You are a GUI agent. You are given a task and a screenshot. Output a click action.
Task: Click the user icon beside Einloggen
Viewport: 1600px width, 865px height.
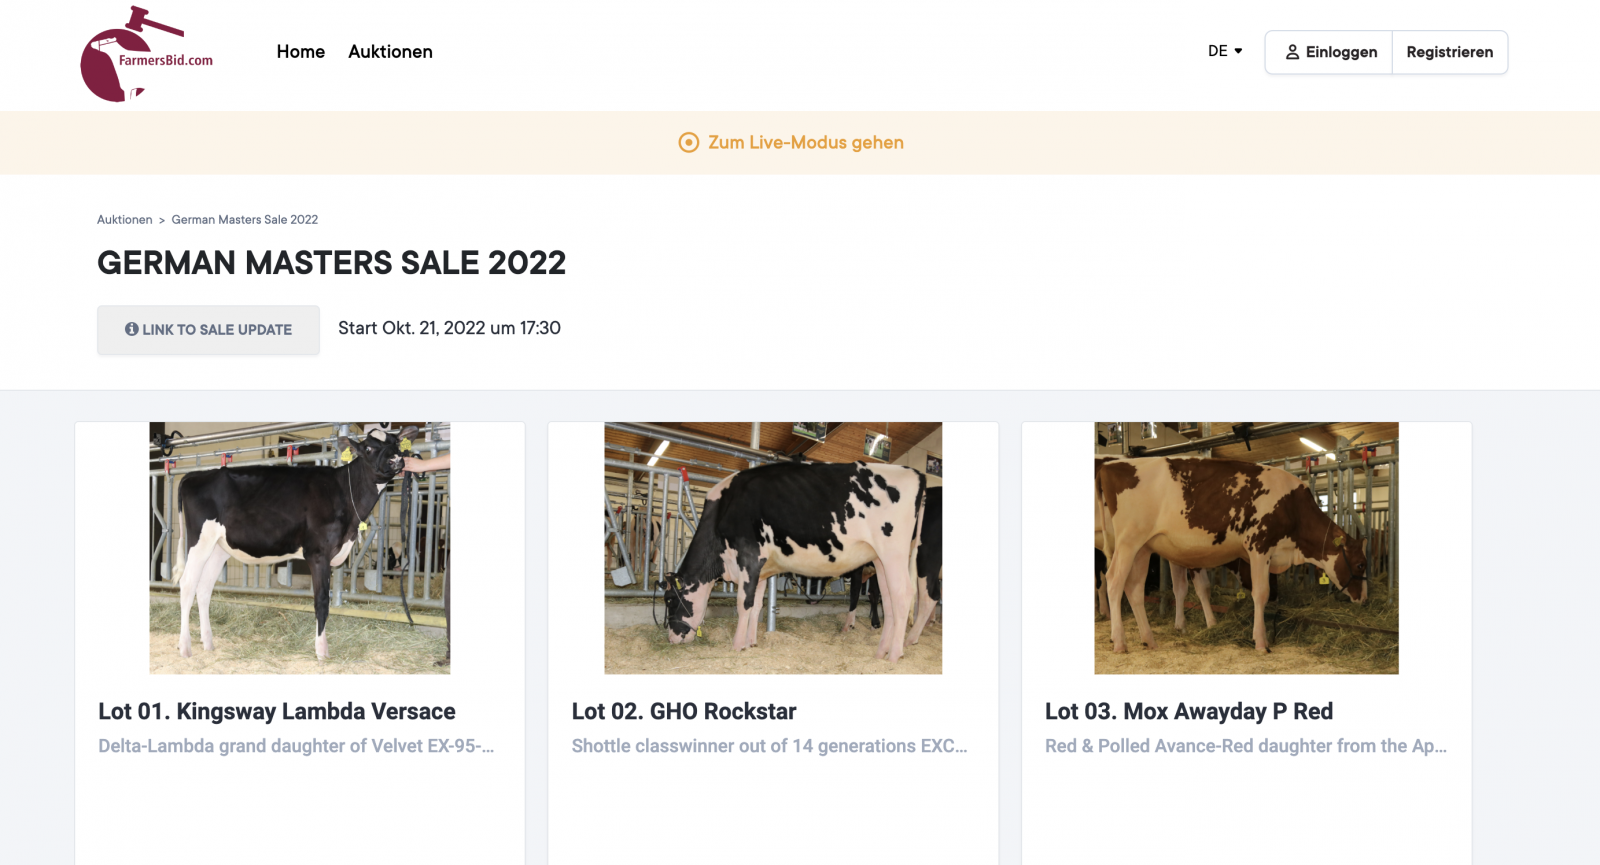1292,52
